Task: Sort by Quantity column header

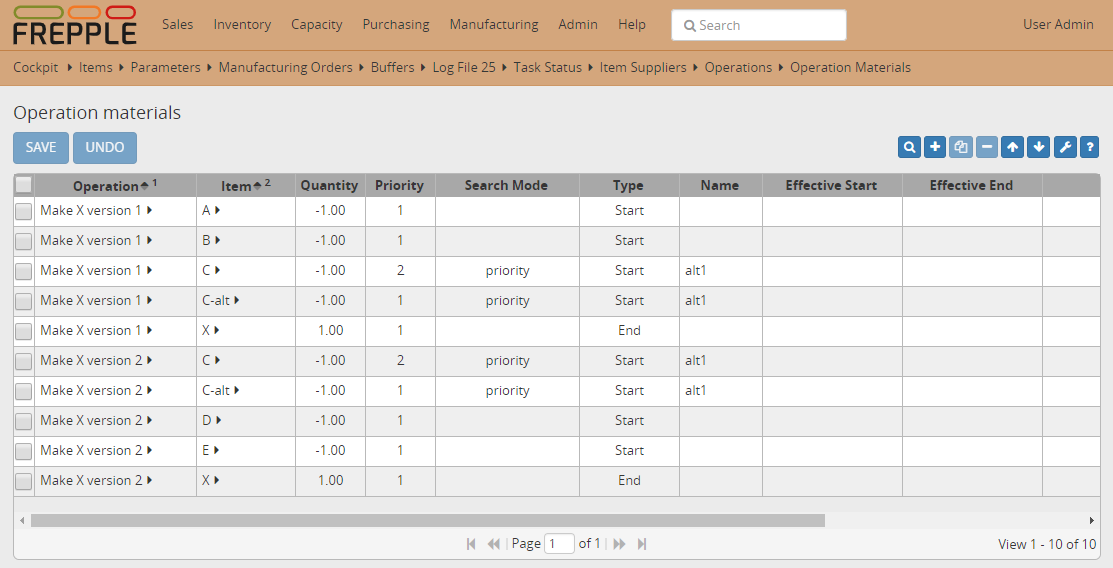Action: click(329, 185)
